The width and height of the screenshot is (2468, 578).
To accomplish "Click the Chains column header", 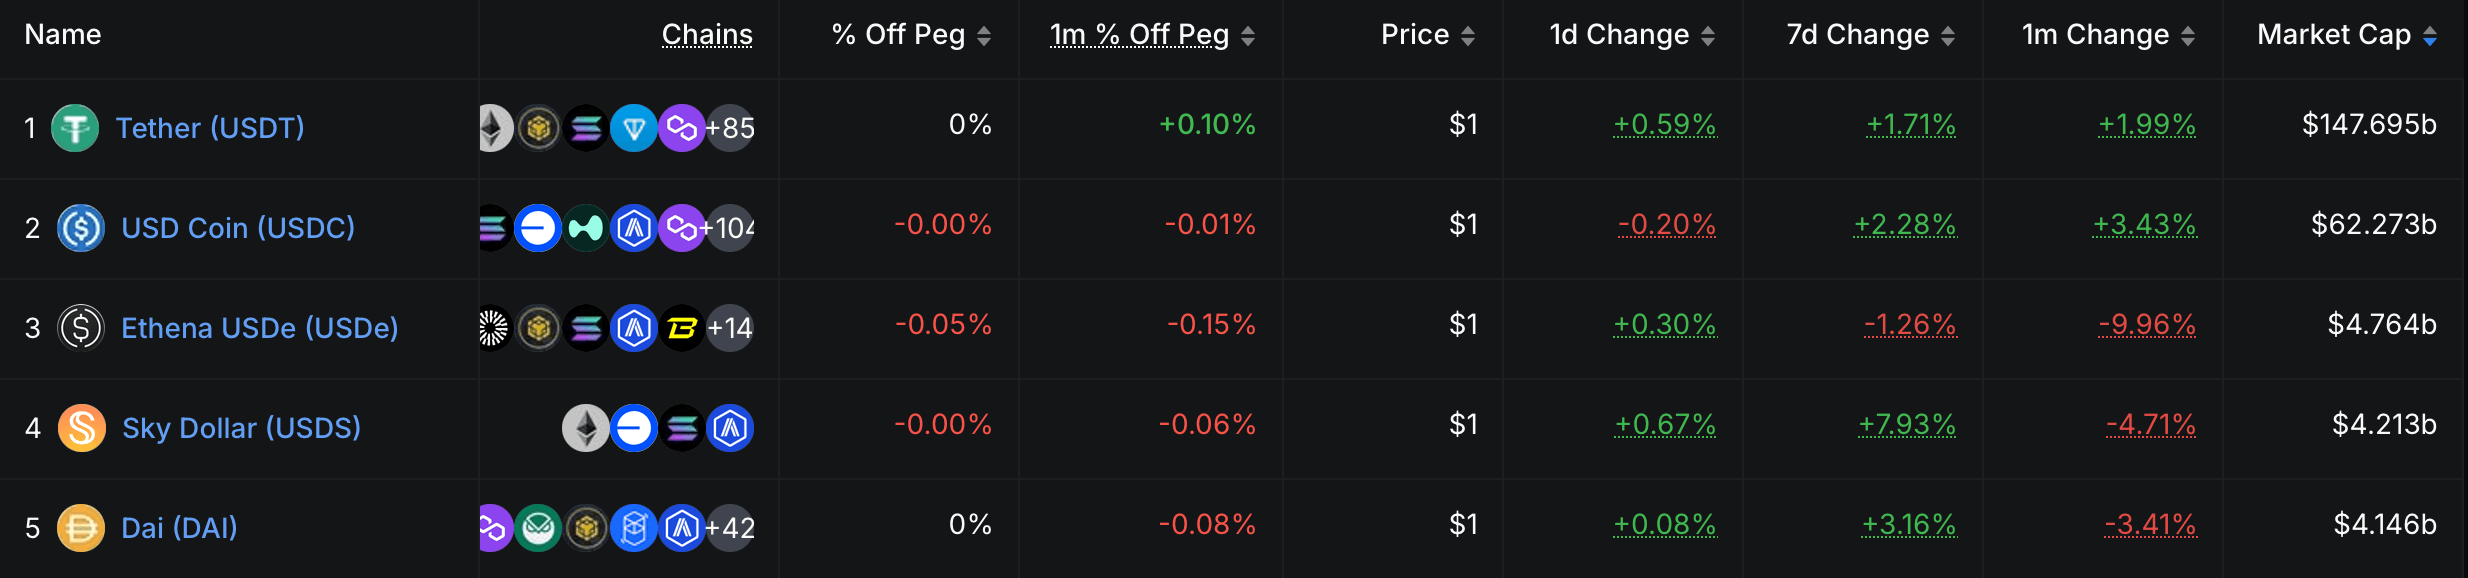I will pos(707,35).
